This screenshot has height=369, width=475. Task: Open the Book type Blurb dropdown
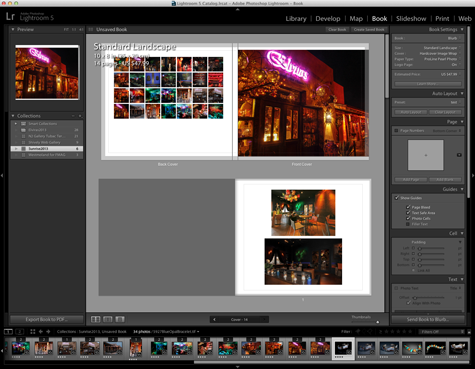[x=455, y=38]
